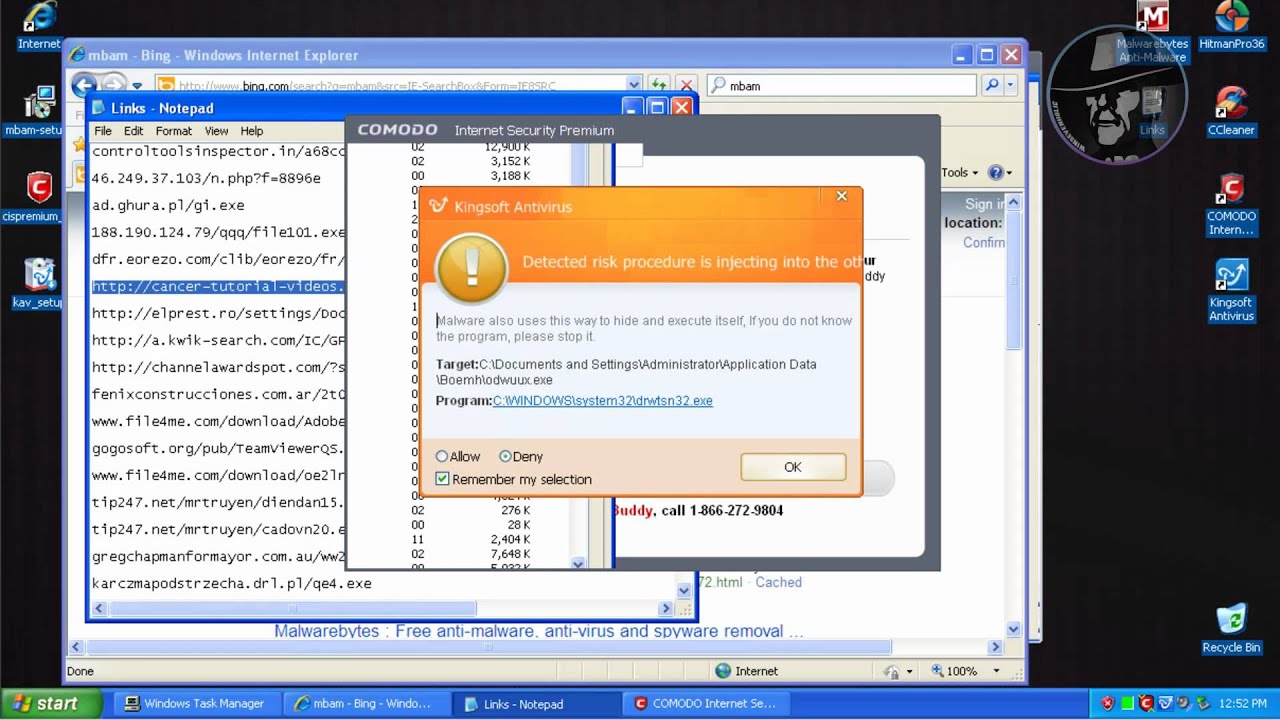Switch to Links - Notepad taskbar button
Viewport: 1280px width, 720px height.
tap(535, 704)
